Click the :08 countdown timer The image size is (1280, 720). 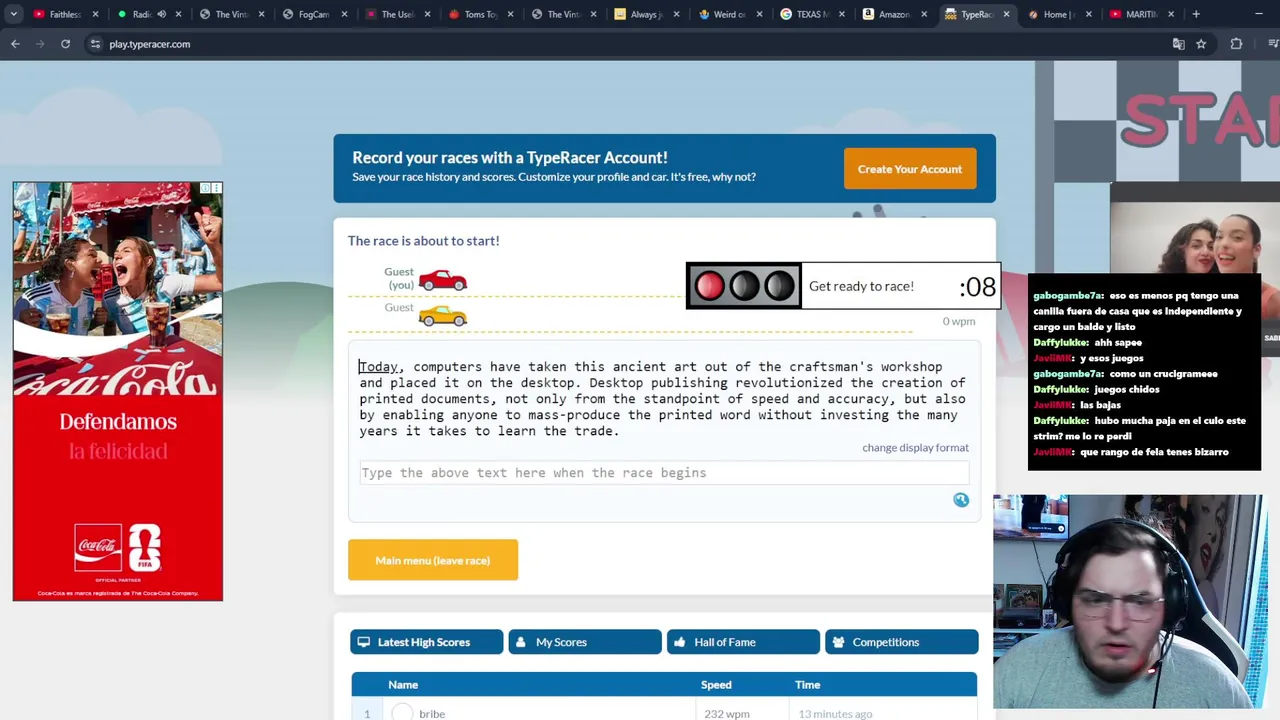click(977, 287)
